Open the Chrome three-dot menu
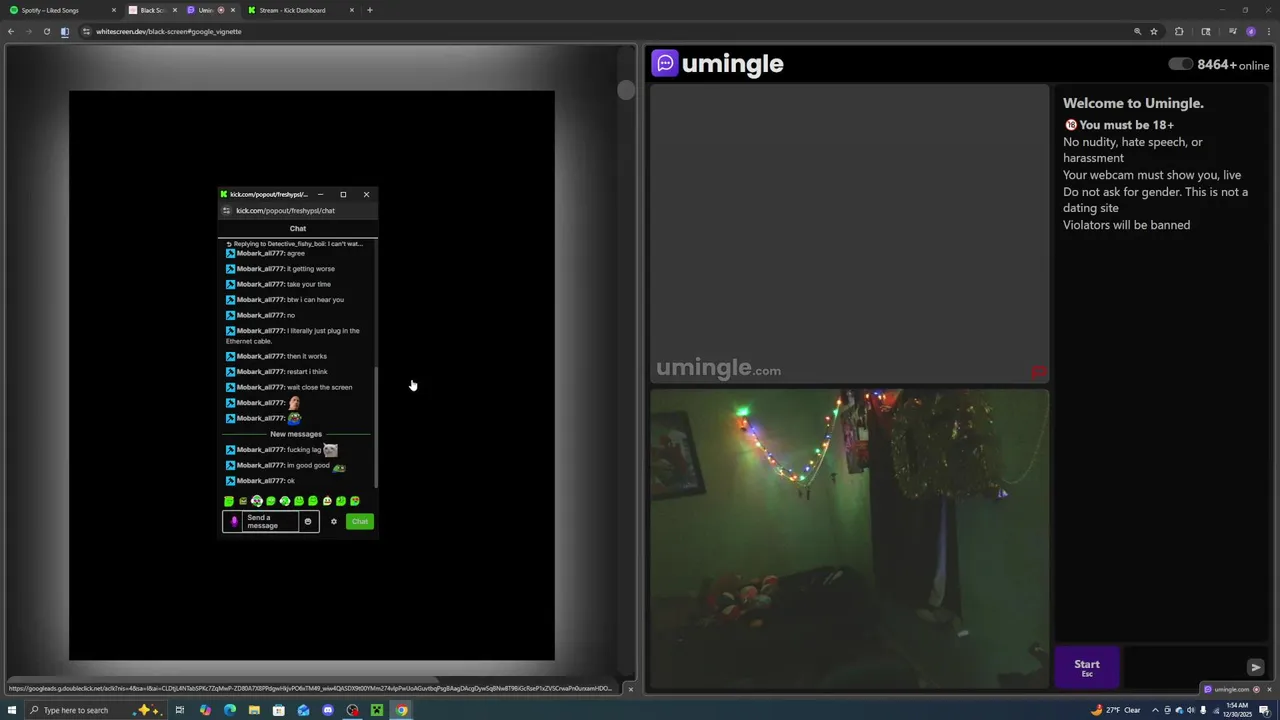Screen dimensions: 1280x720 click(1268, 31)
